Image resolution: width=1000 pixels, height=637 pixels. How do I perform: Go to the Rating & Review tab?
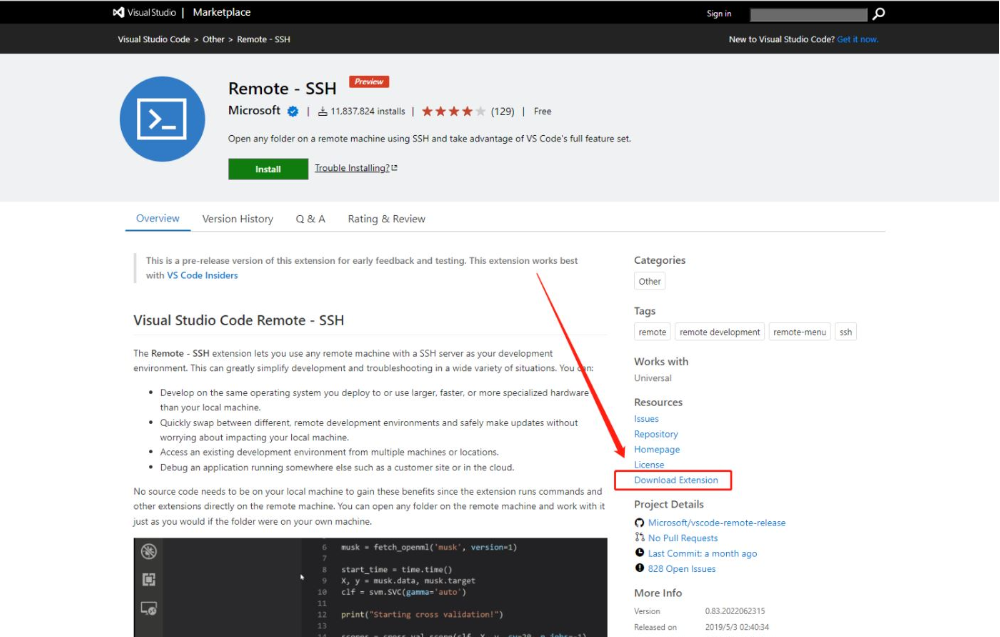point(386,219)
